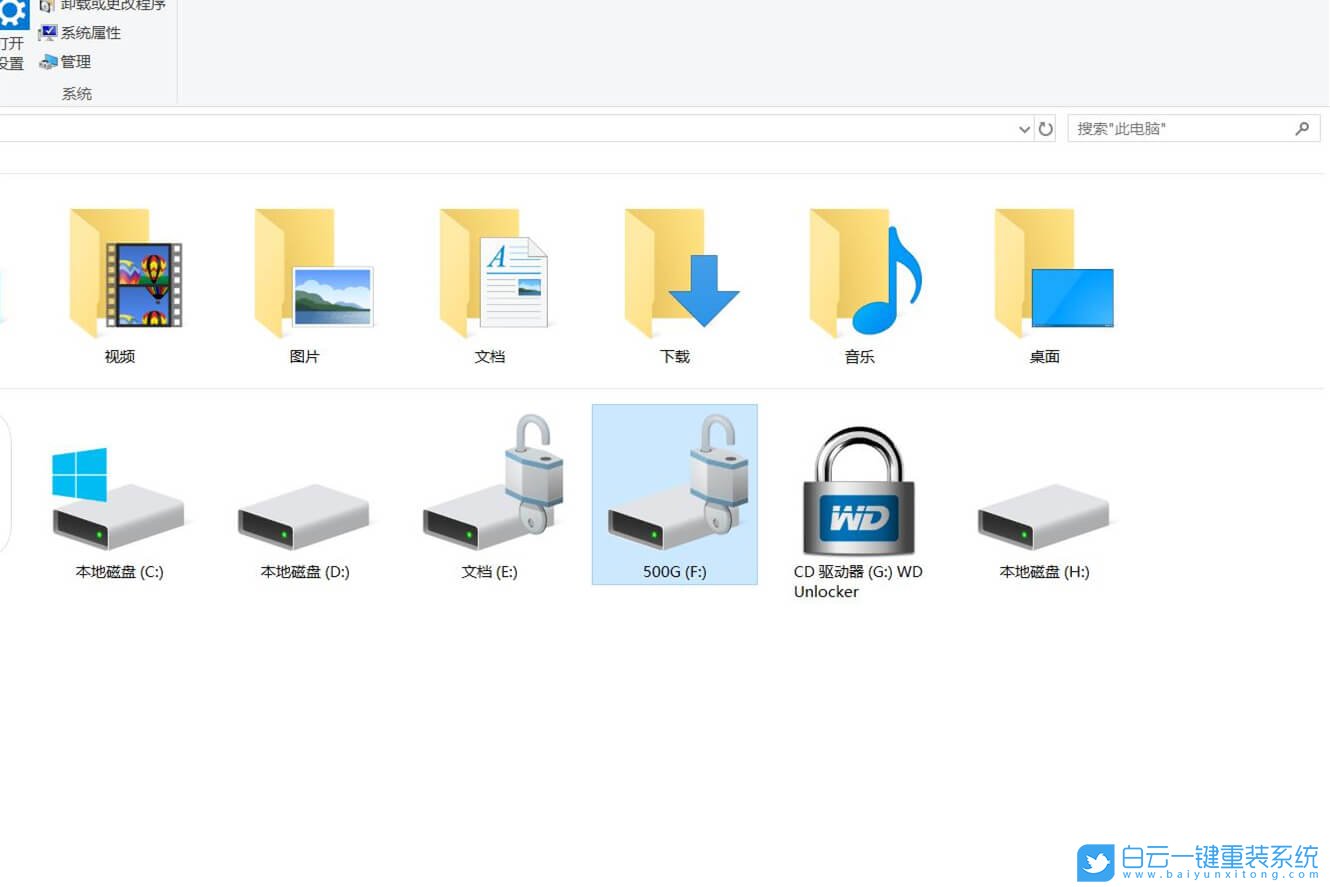
Task: Open 卸载或更改程序 in the ribbon
Action: 105,5
